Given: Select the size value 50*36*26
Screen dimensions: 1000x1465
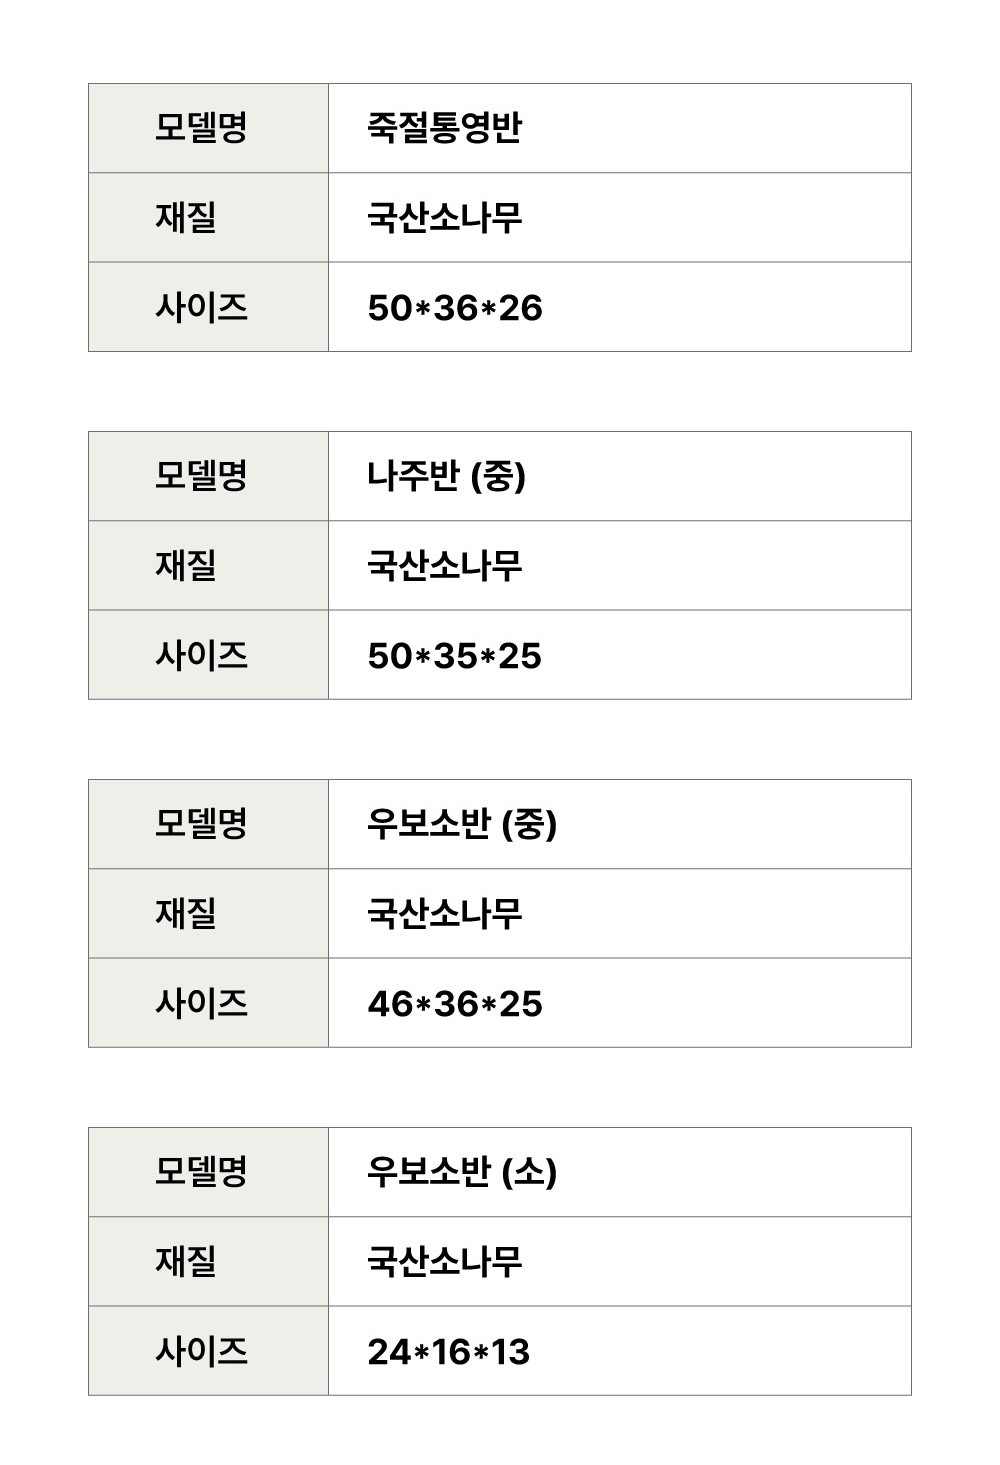Looking at the screenshot, I should click(x=454, y=308).
